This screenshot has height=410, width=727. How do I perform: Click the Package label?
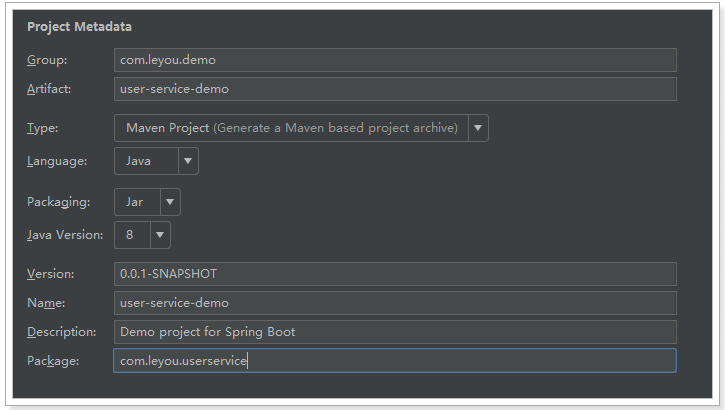(x=53, y=361)
